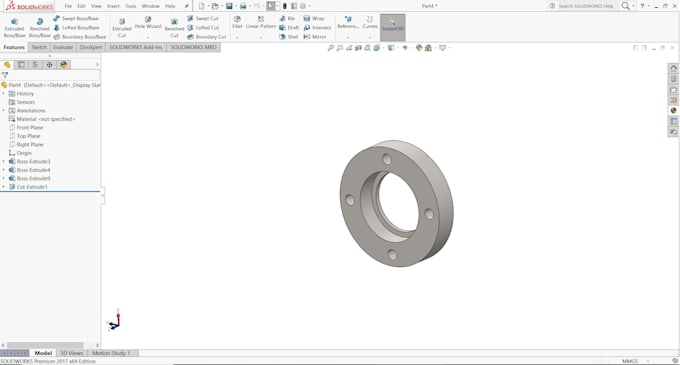This screenshot has width=680, height=365.
Task: Switch to the Sketch tab
Action: click(x=39, y=47)
